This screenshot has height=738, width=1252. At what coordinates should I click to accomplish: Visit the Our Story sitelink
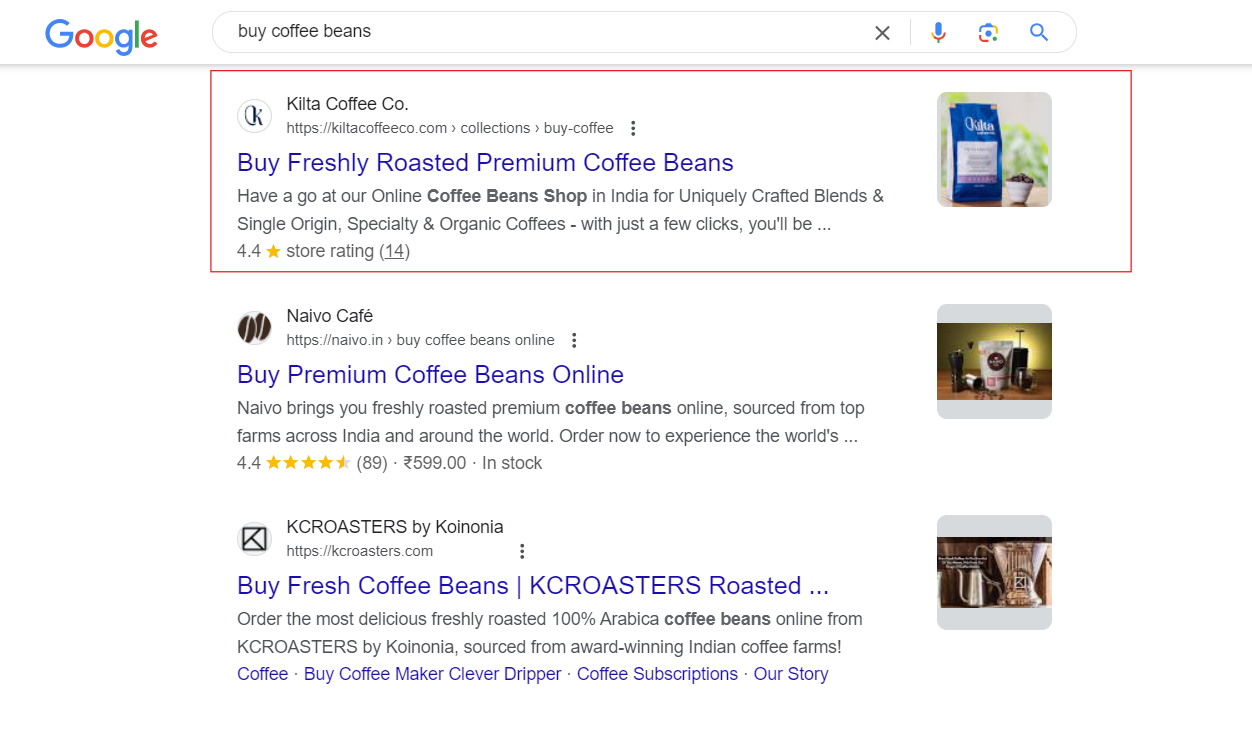[x=791, y=674]
